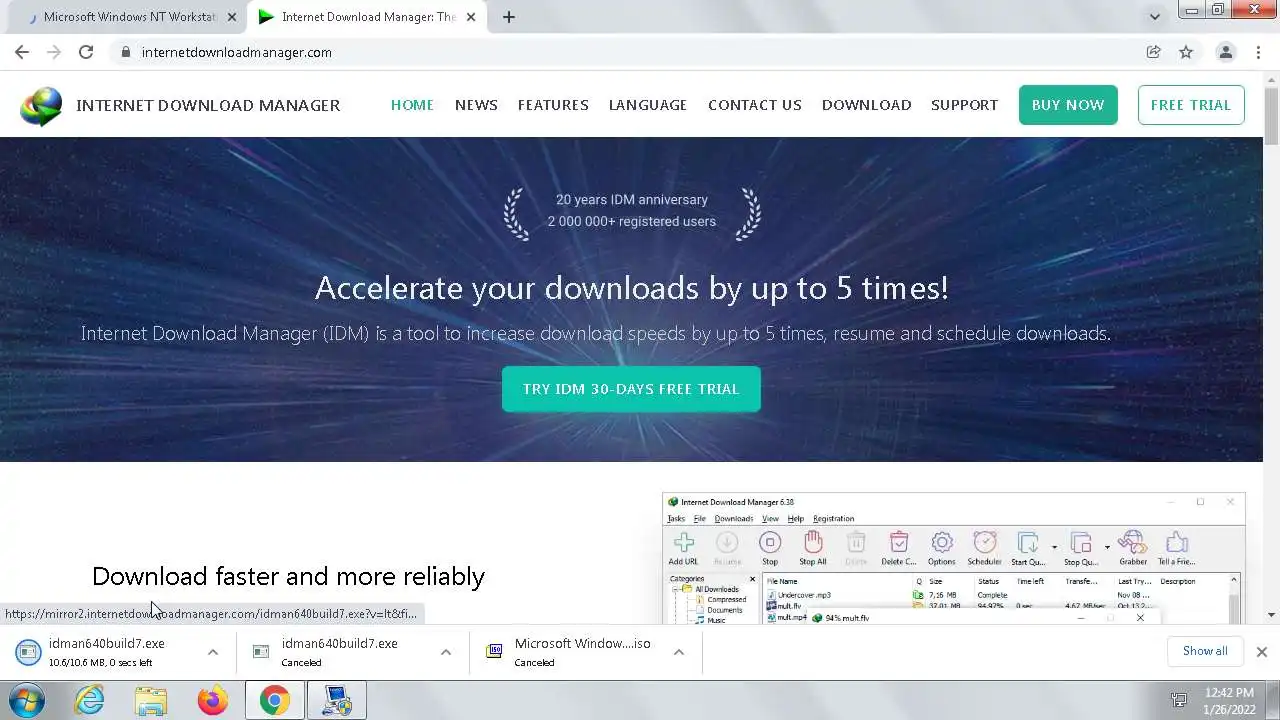Click the Internet Download Manager globe logo
The image size is (1280, 720).
tap(41, 105)
